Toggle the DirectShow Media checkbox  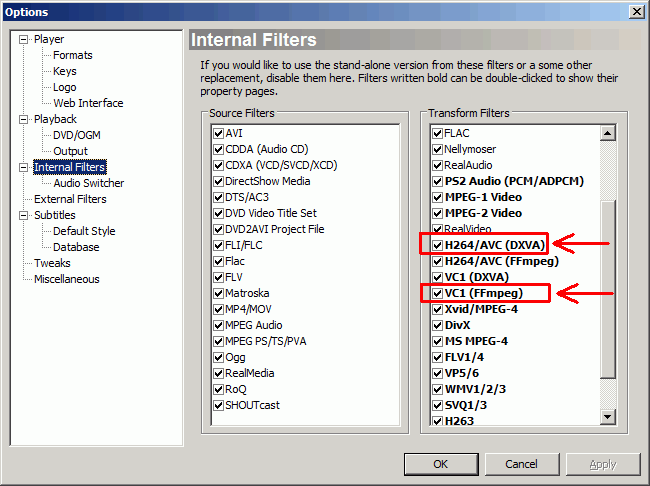218,182
